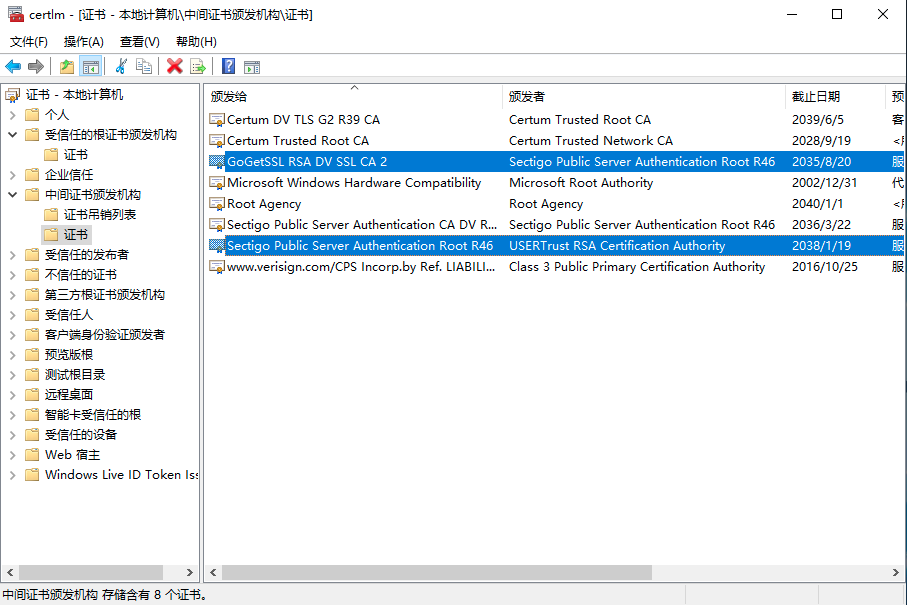Image resolution: width=907 pixels, height=605 pixels.
Task: Click the red X Delete icon
Action: pyautogui.click(x=174, y=66)
